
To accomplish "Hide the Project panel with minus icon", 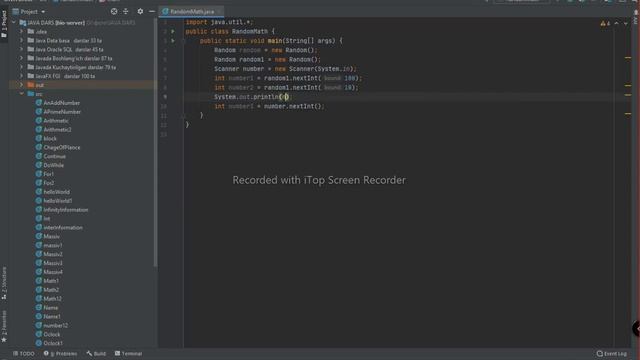I will (x=151, y=11).
